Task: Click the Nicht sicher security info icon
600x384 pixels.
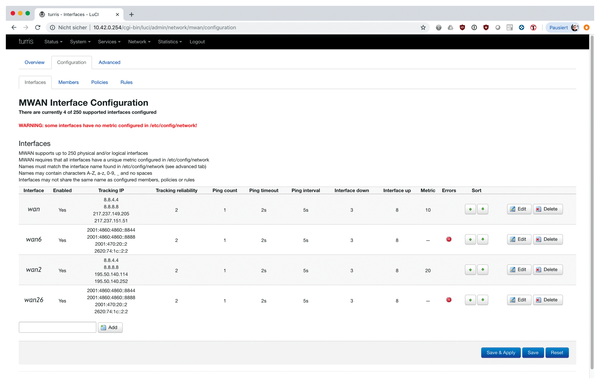Action: [52, 28]
